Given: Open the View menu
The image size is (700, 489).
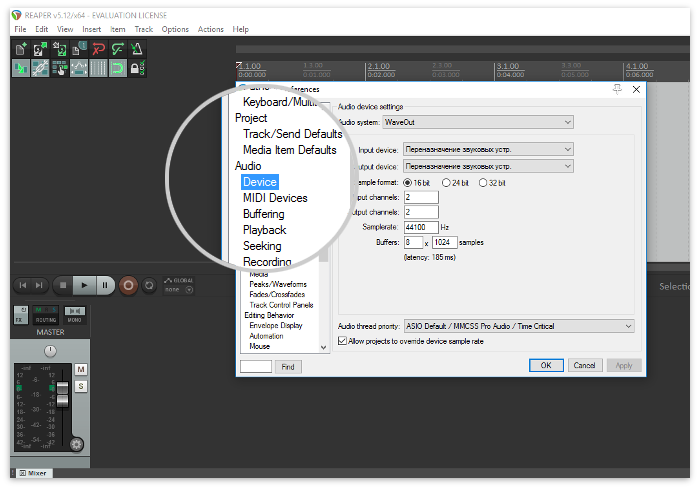Looking at the screenshot, I should tap(65, 29).
